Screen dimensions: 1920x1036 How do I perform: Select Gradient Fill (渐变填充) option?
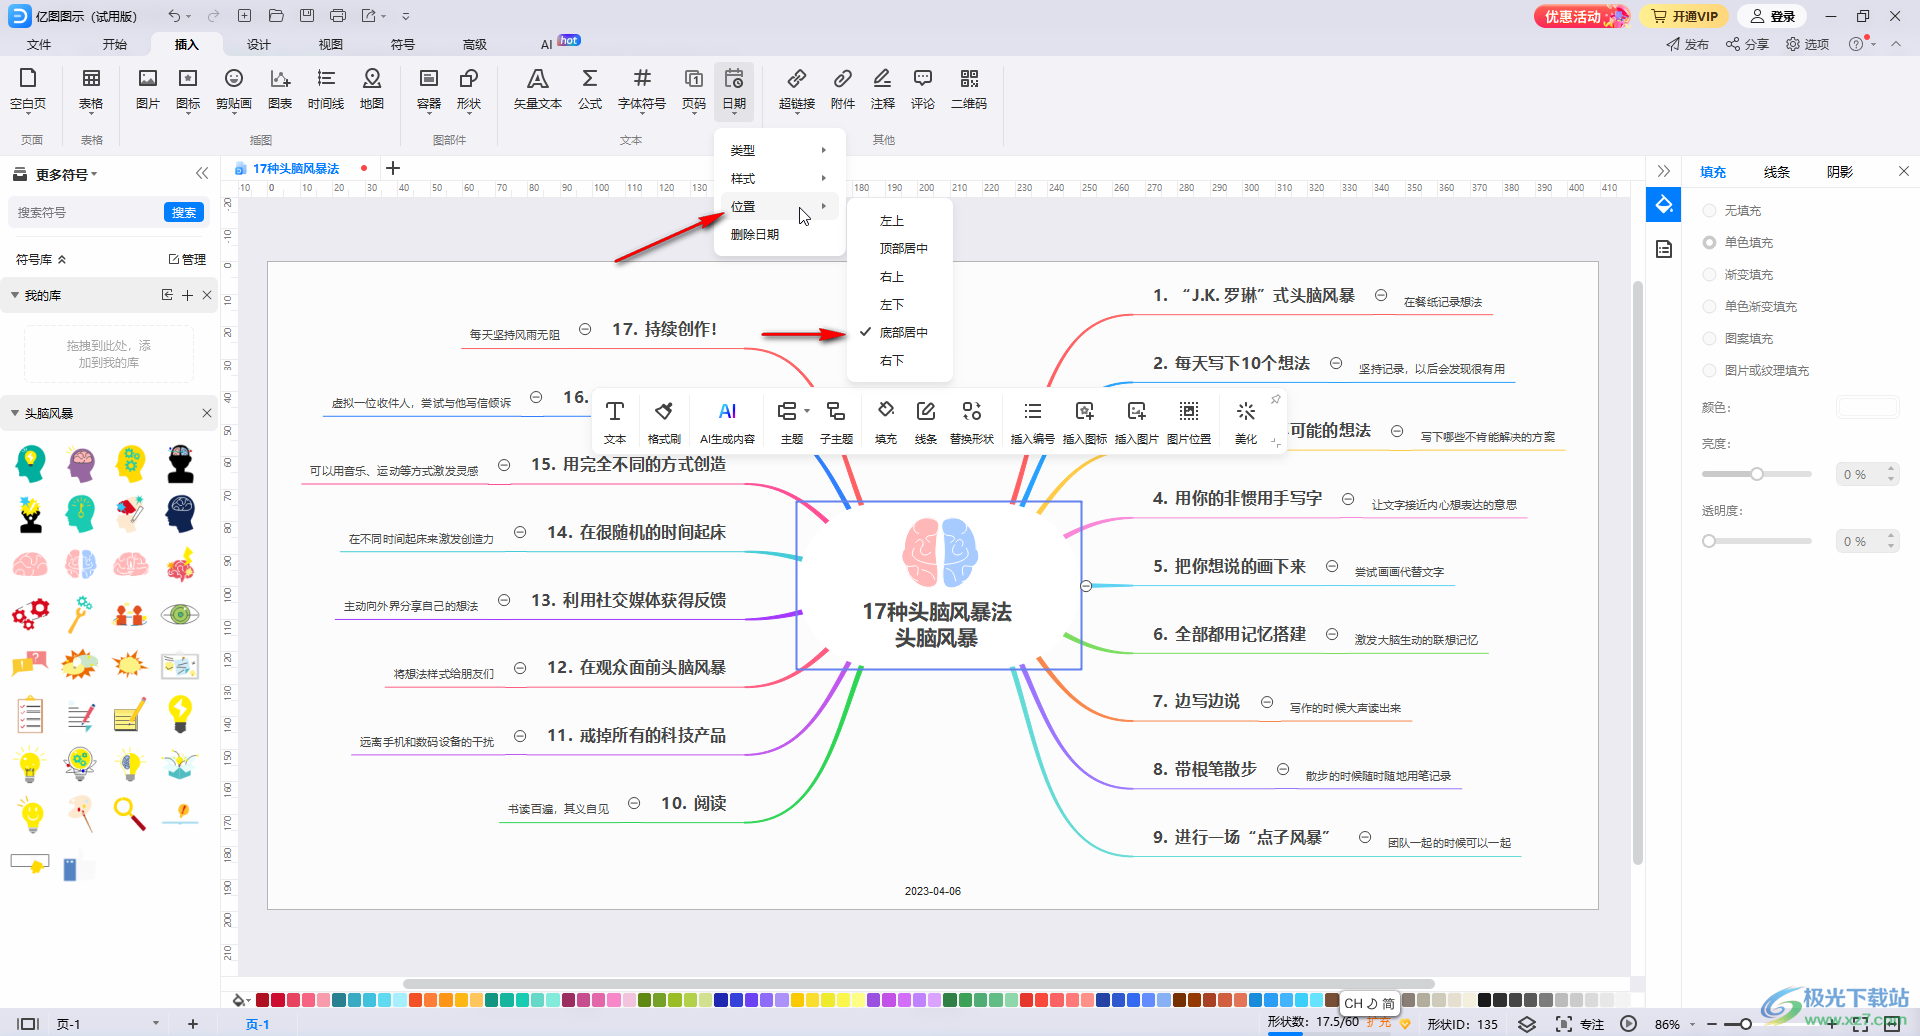point(1738,275)
